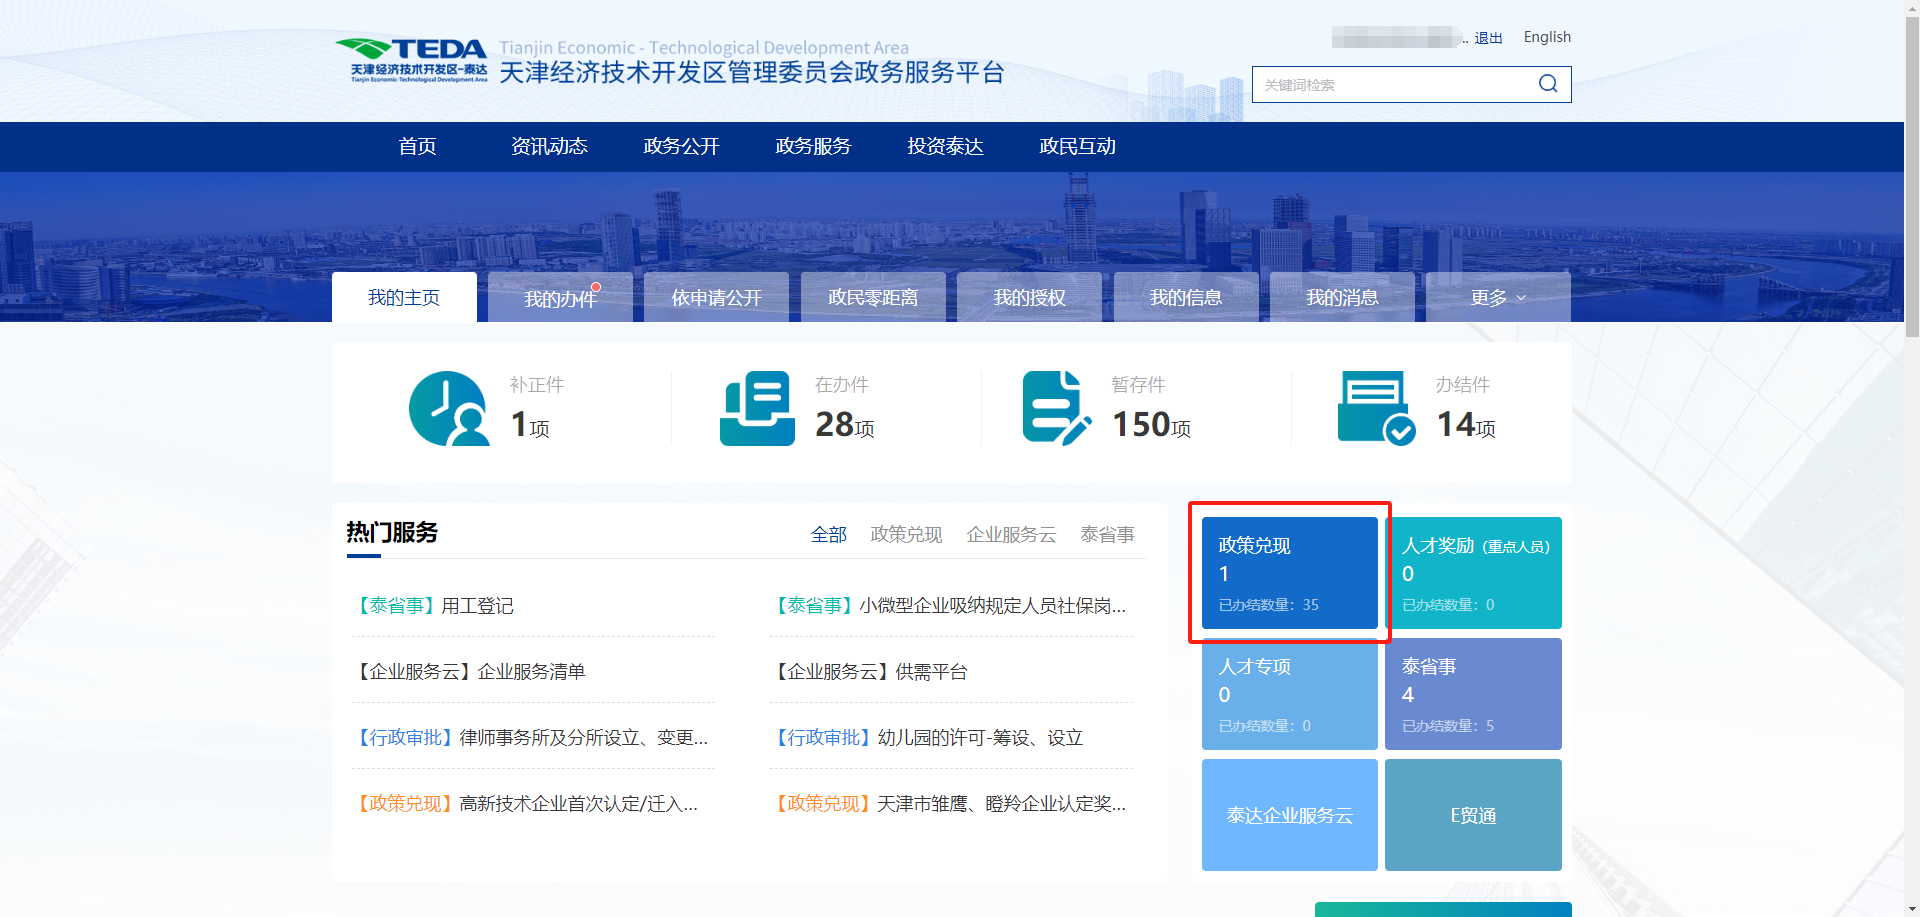This screenshot has height=917, width=1920.
Task: Filter hot services by 泰省事
Action: tap(1107, 535)
